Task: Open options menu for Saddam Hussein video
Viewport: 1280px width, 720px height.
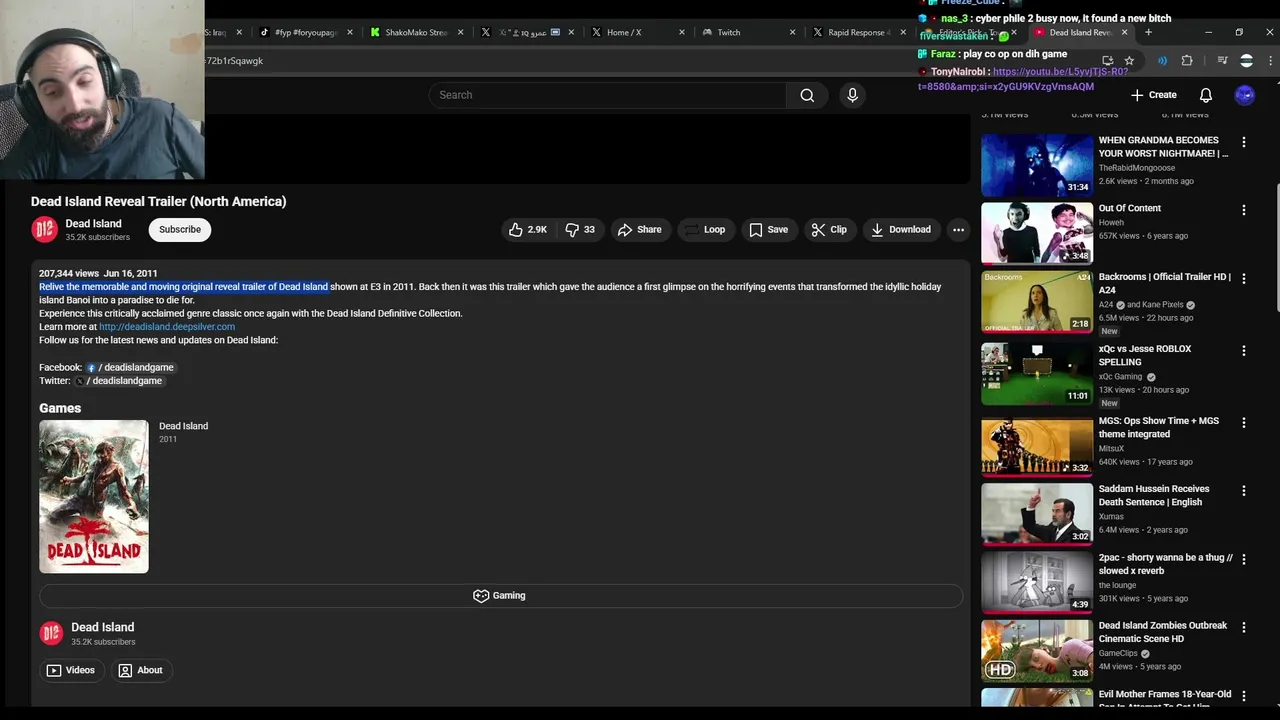Action: 1244,491
